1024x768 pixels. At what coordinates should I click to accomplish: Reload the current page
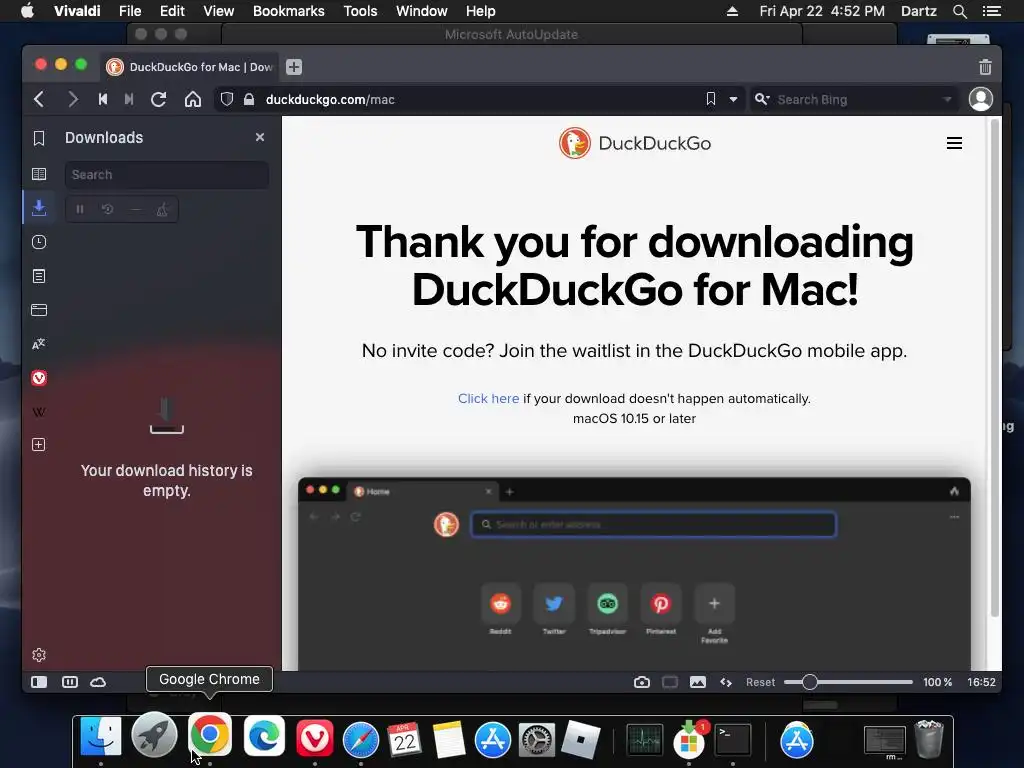(158, 99)
